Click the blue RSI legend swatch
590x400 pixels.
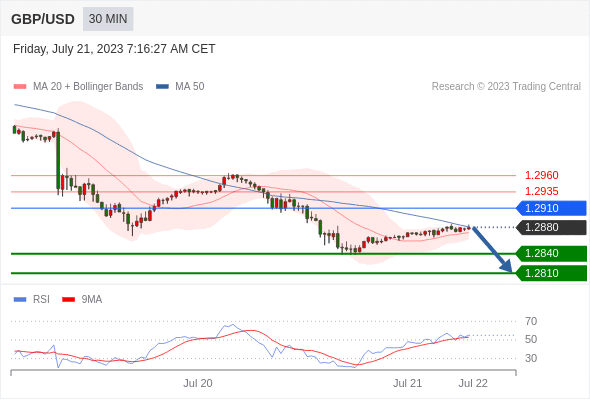(x=20, y=300)
